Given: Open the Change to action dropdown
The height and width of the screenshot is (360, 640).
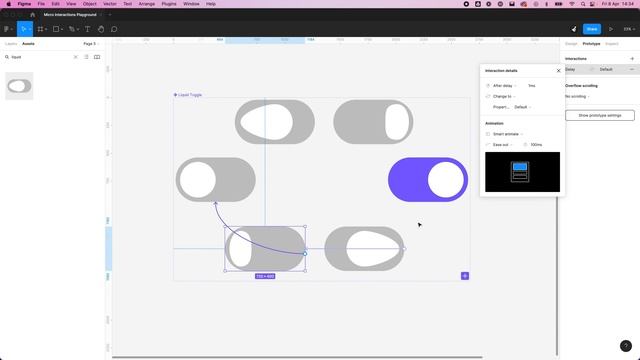Looking at the screenshot, I should [x=504, y=96].
